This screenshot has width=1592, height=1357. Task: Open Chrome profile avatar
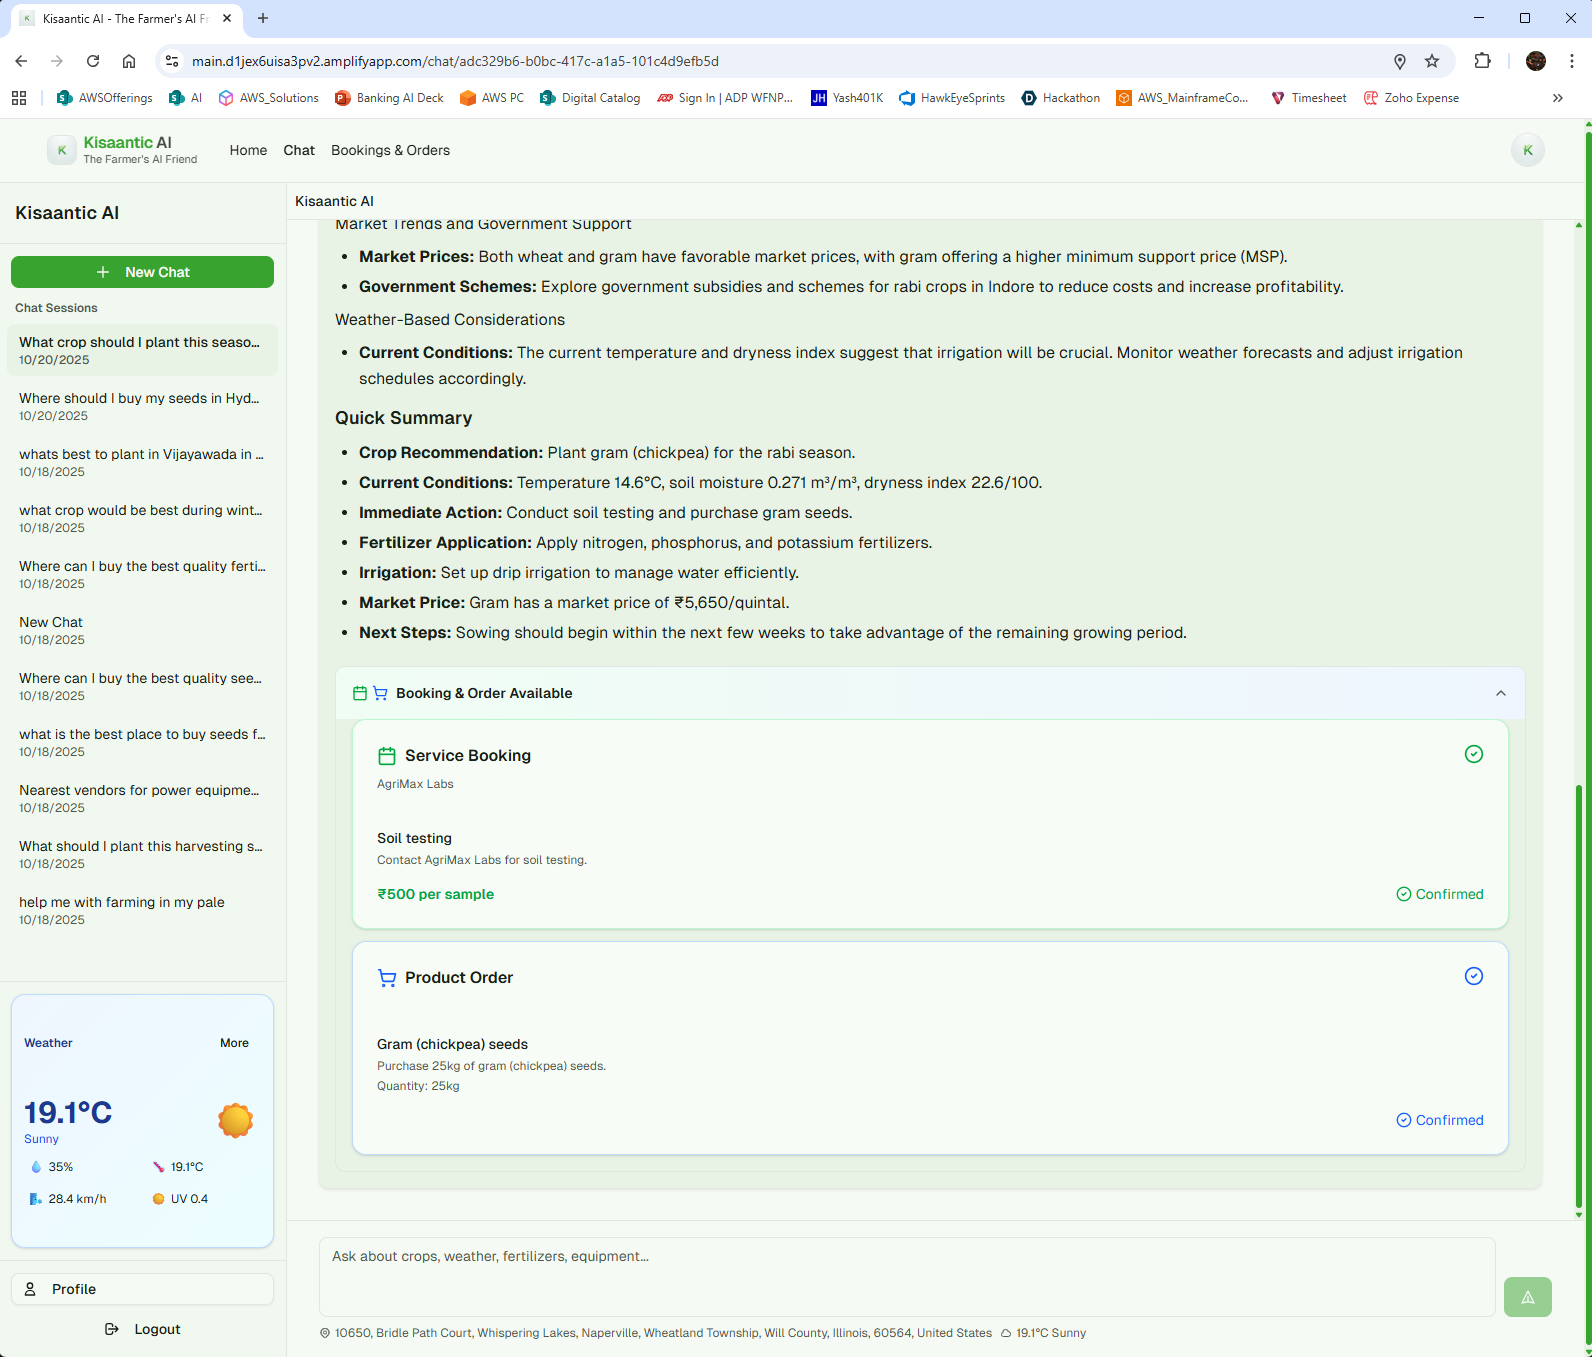click(x=1536, y=61)
